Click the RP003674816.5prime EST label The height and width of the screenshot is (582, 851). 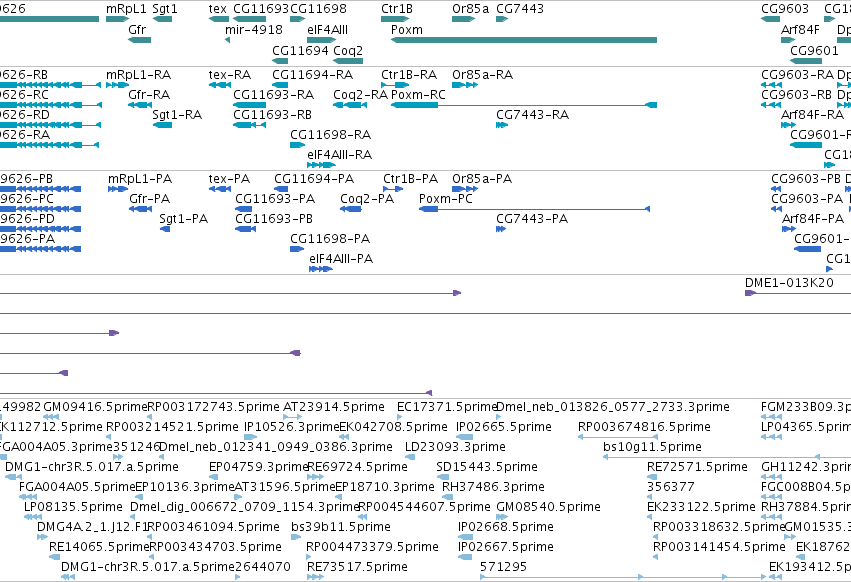pyautogui.click(x=644, y=427)
